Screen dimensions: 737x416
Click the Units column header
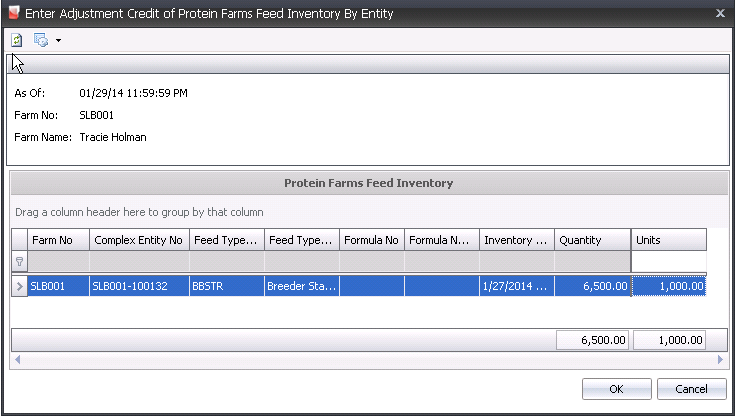coord(669,240)
